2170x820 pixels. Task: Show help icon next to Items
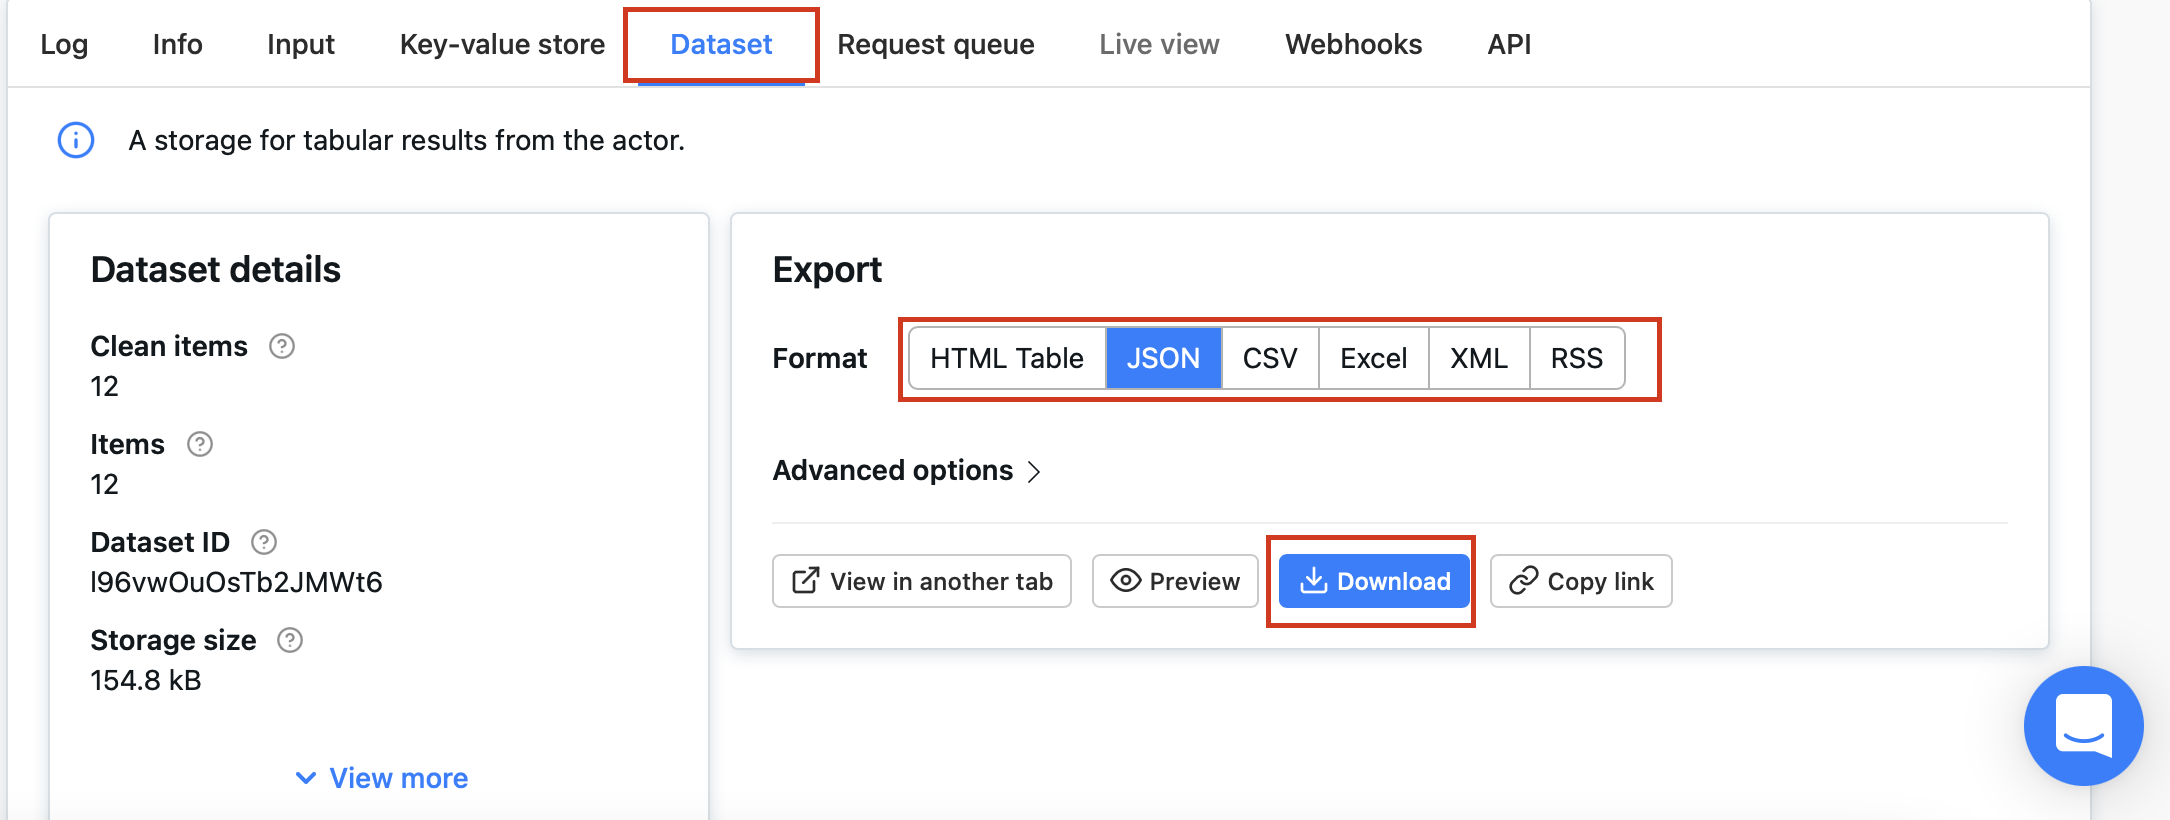pos(200,444)
